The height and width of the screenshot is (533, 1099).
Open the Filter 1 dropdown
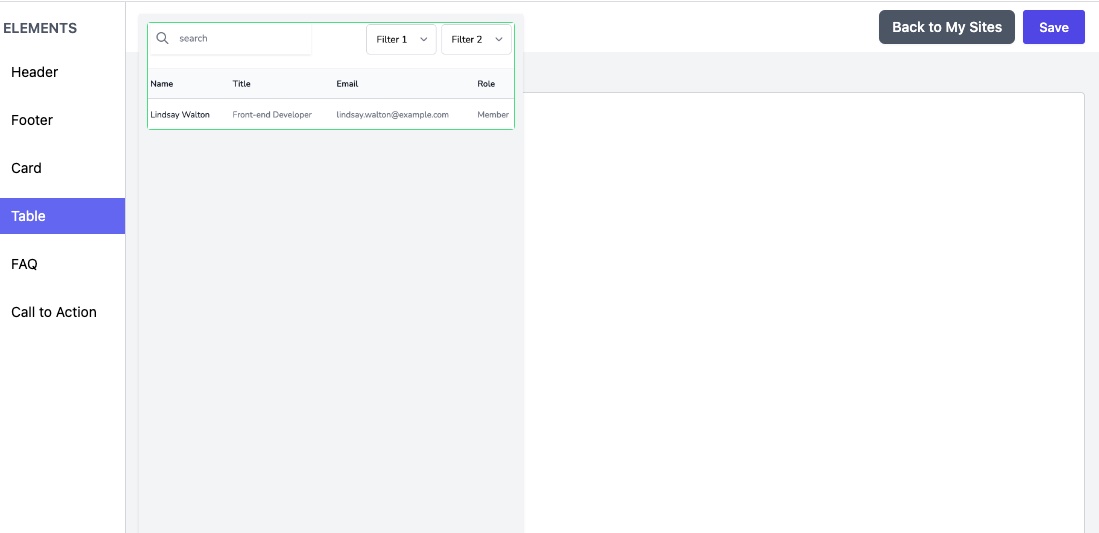click(x=401, y=39)
